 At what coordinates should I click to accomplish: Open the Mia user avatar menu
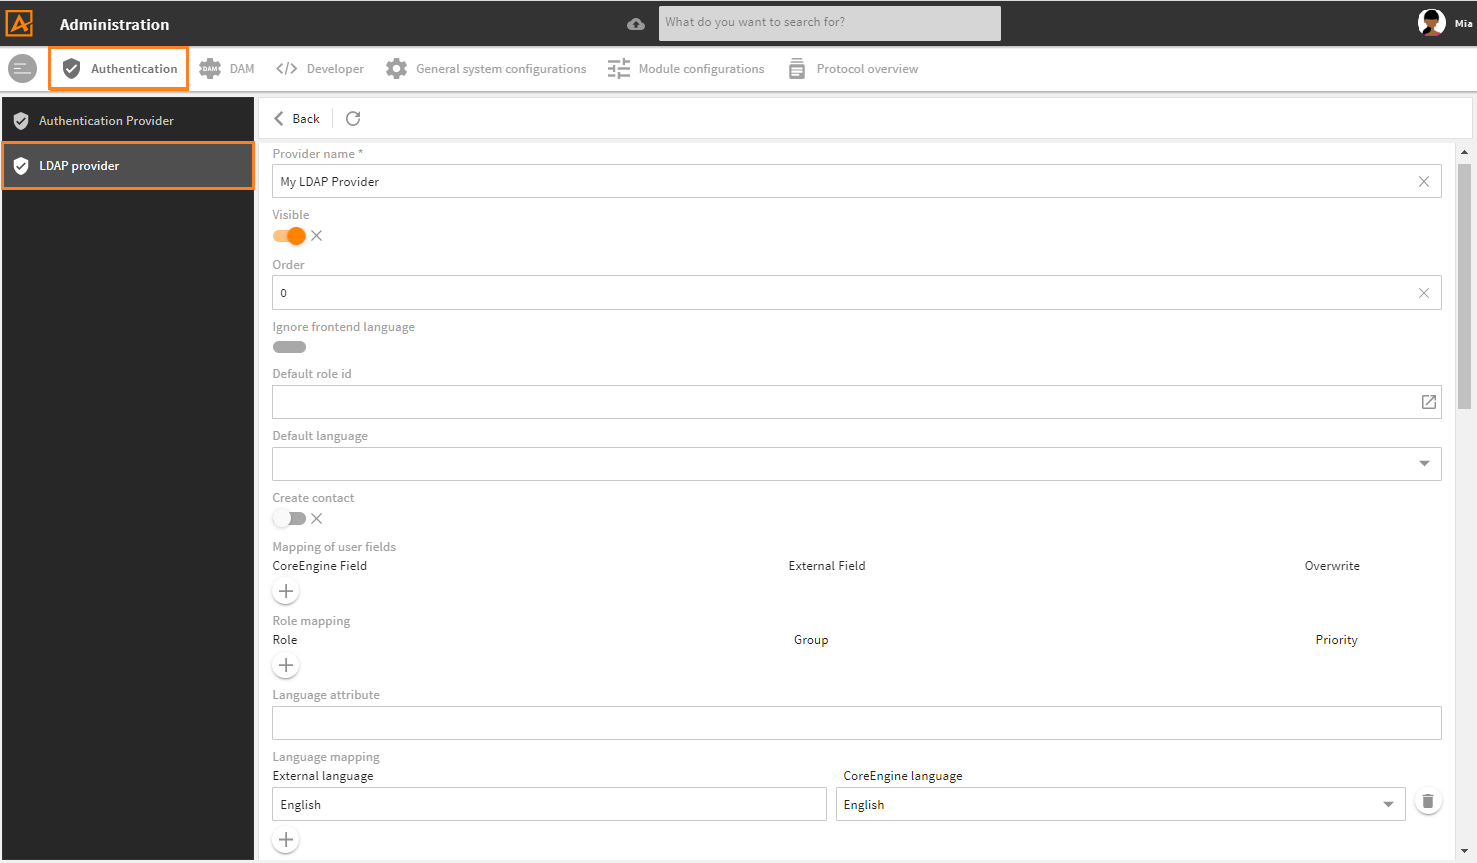tap(1432, 22)
